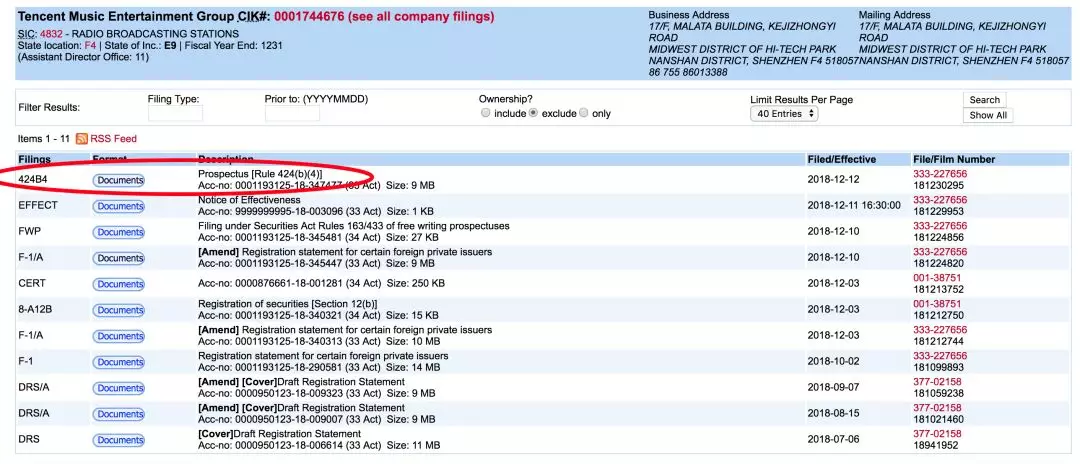Select the phone number 86 755 86013388
The width and height of the screenshot is (1080, 464).
(688, 72)
